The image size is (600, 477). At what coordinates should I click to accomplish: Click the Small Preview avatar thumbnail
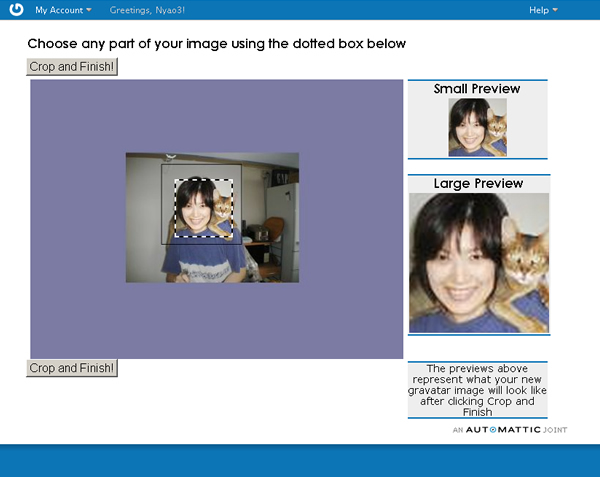tap(477, 127)
